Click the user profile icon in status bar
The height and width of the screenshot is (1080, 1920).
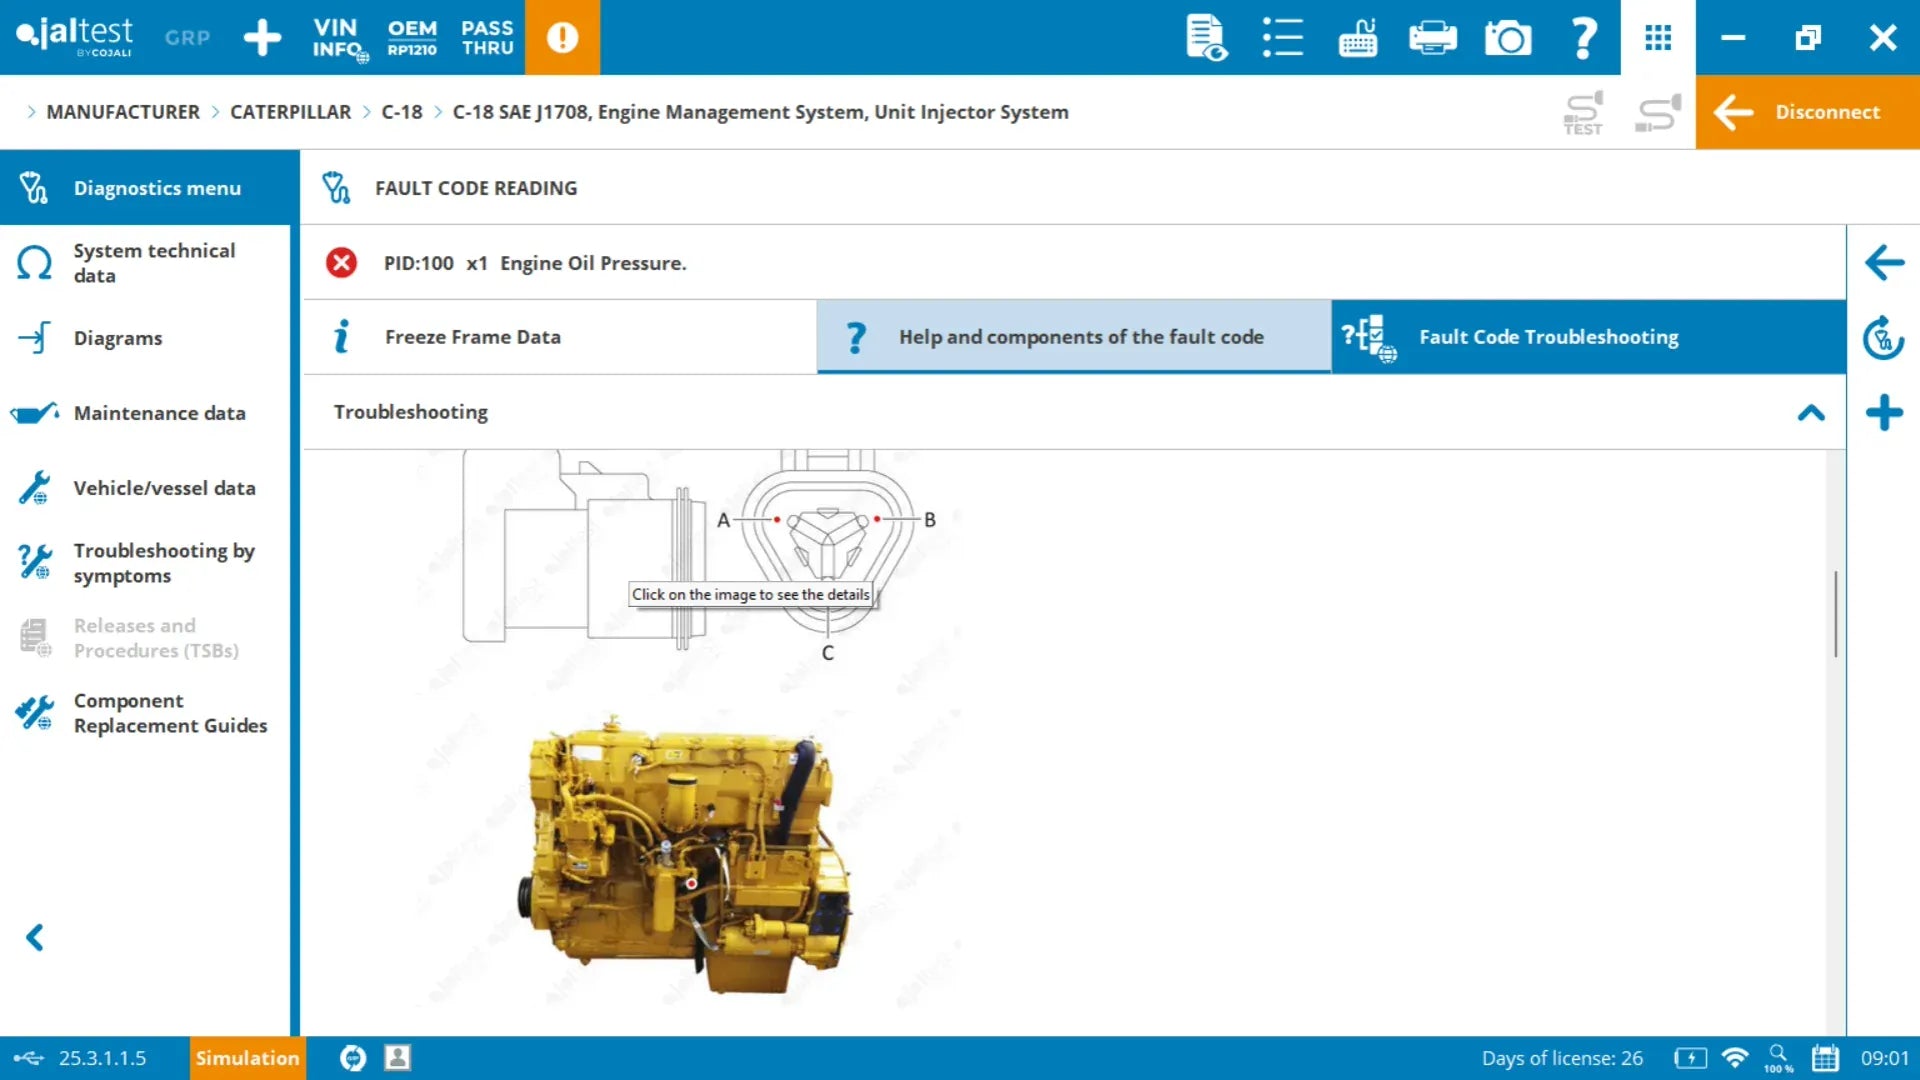click(397, 1058)
